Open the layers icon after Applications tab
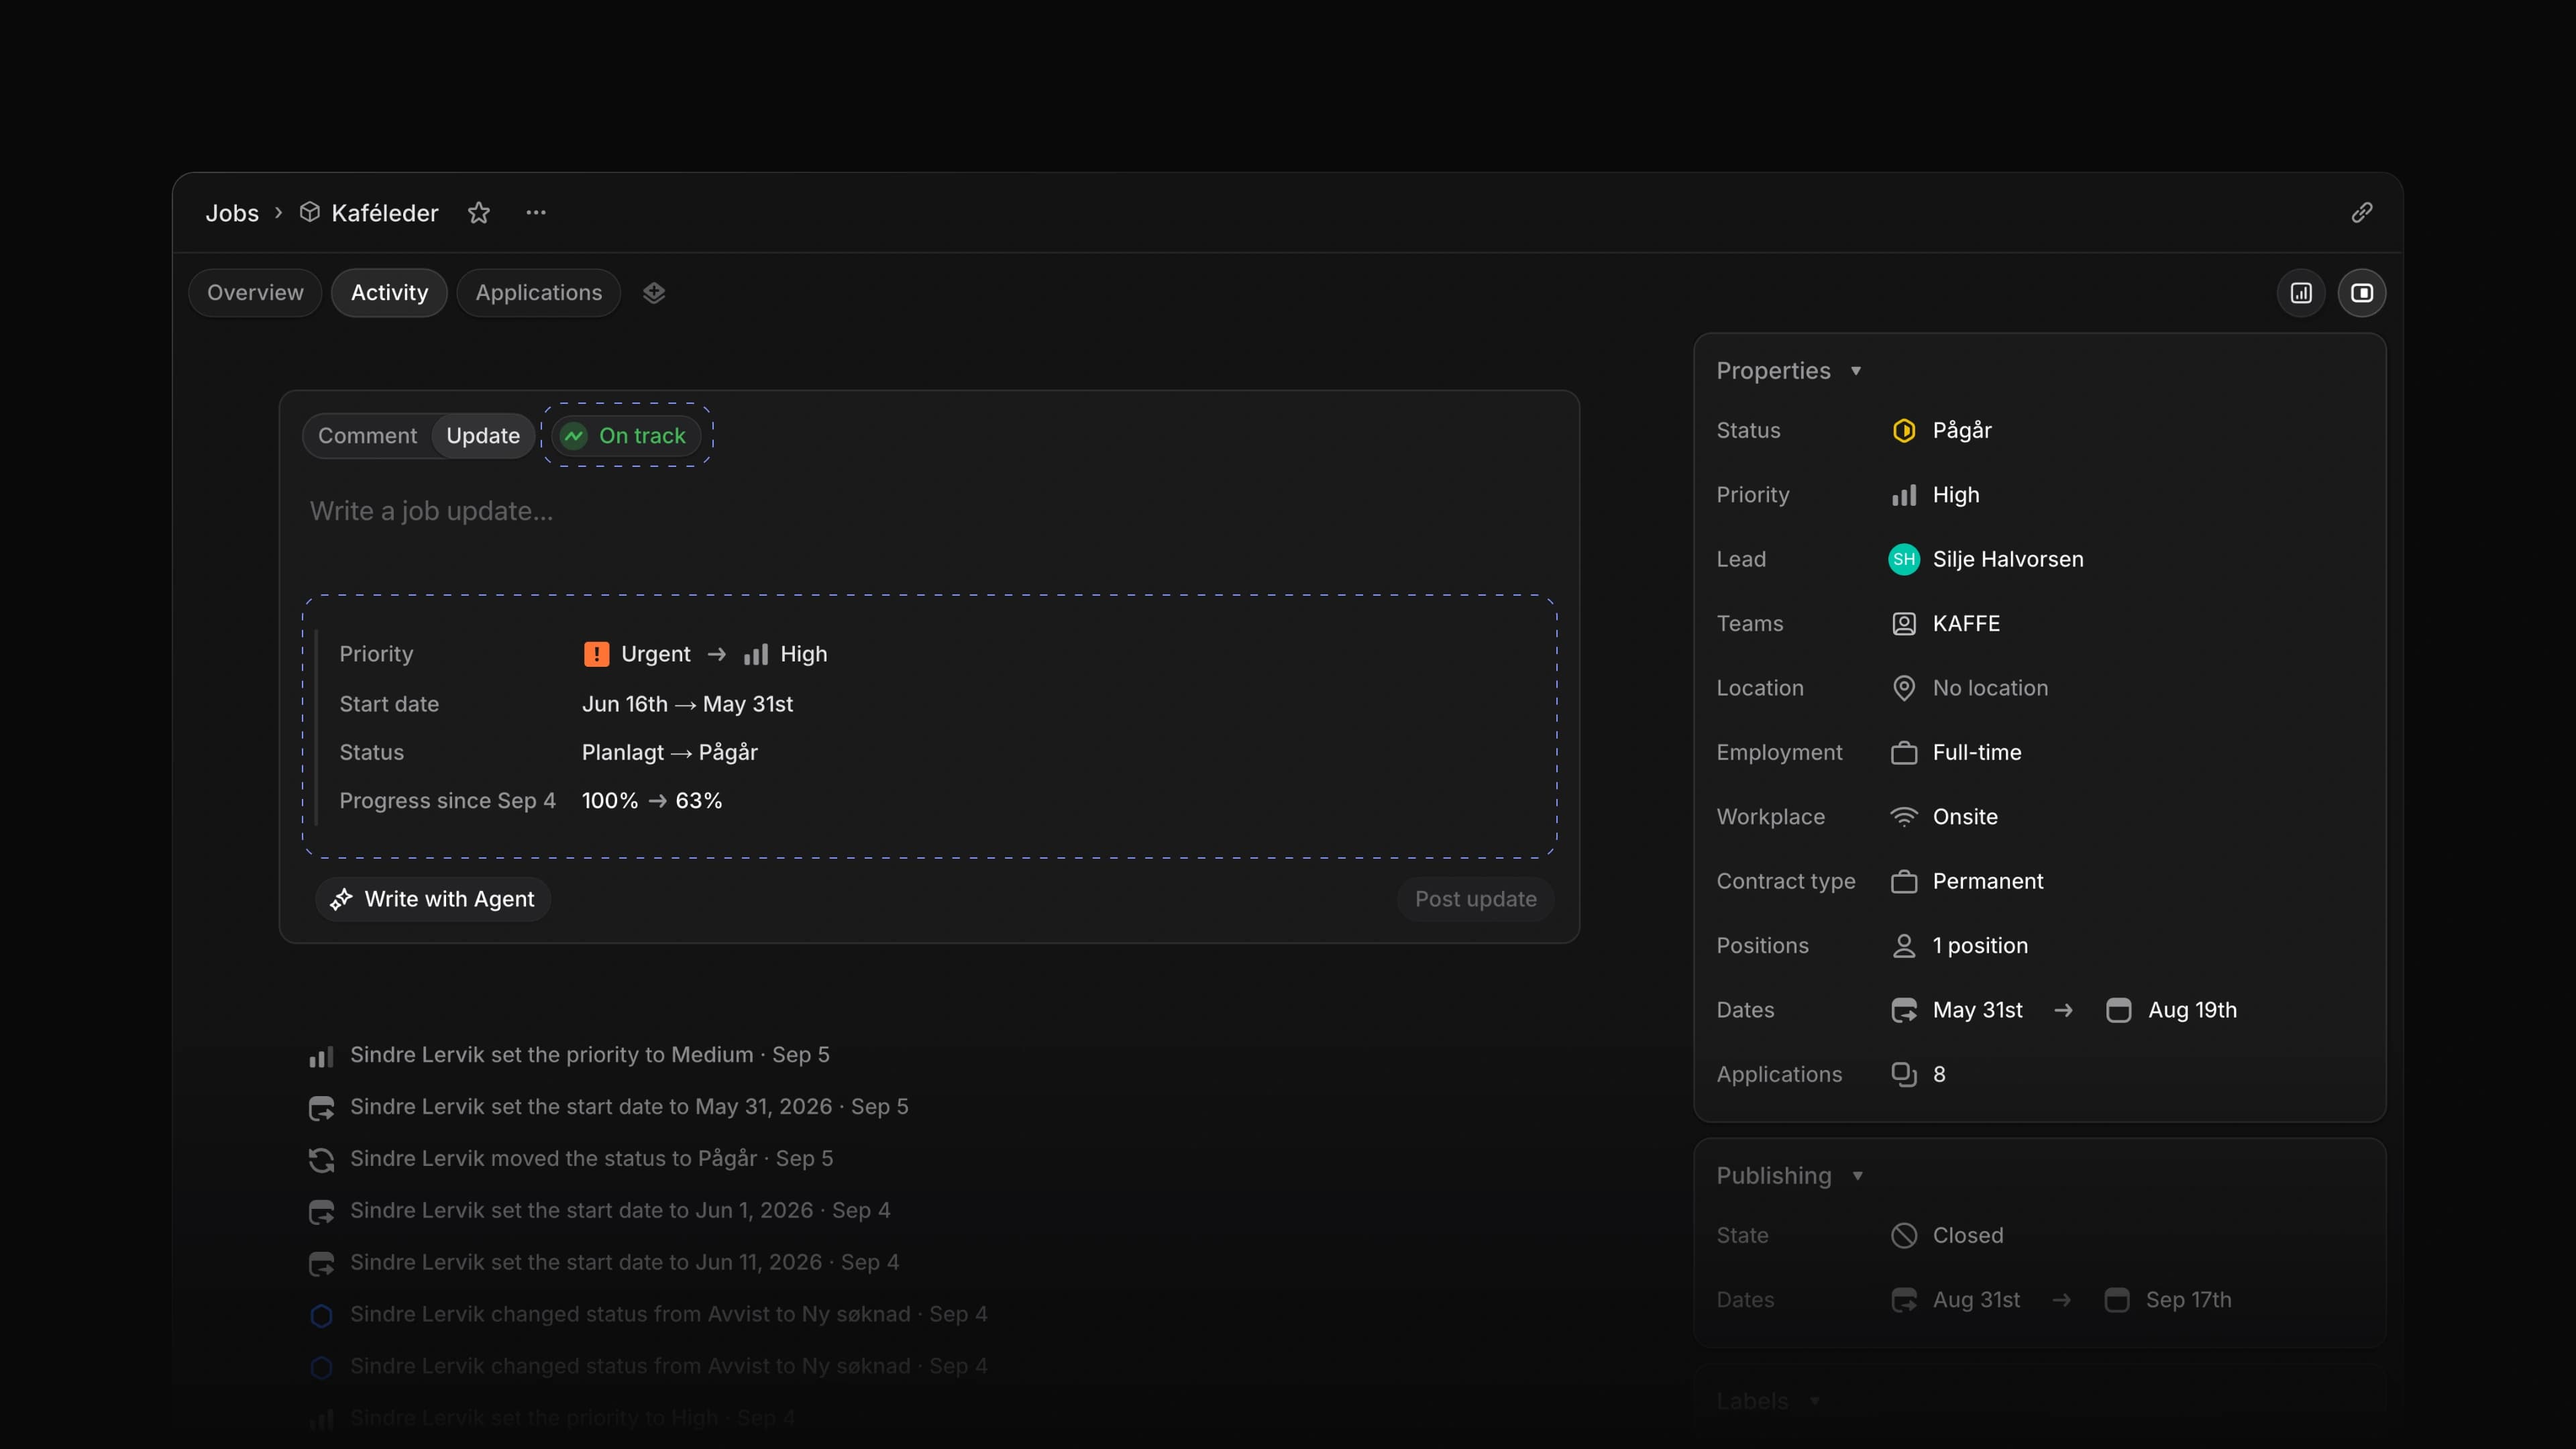 click(x=654, y=293)
